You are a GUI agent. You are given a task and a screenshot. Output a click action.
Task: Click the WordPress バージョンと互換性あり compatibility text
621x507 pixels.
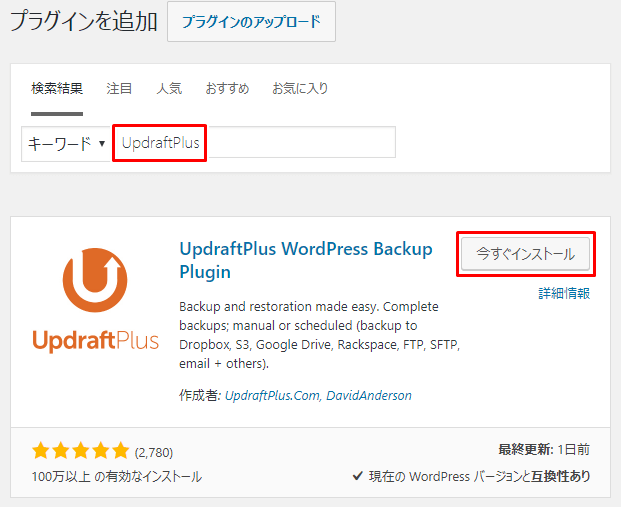[480, 476]
